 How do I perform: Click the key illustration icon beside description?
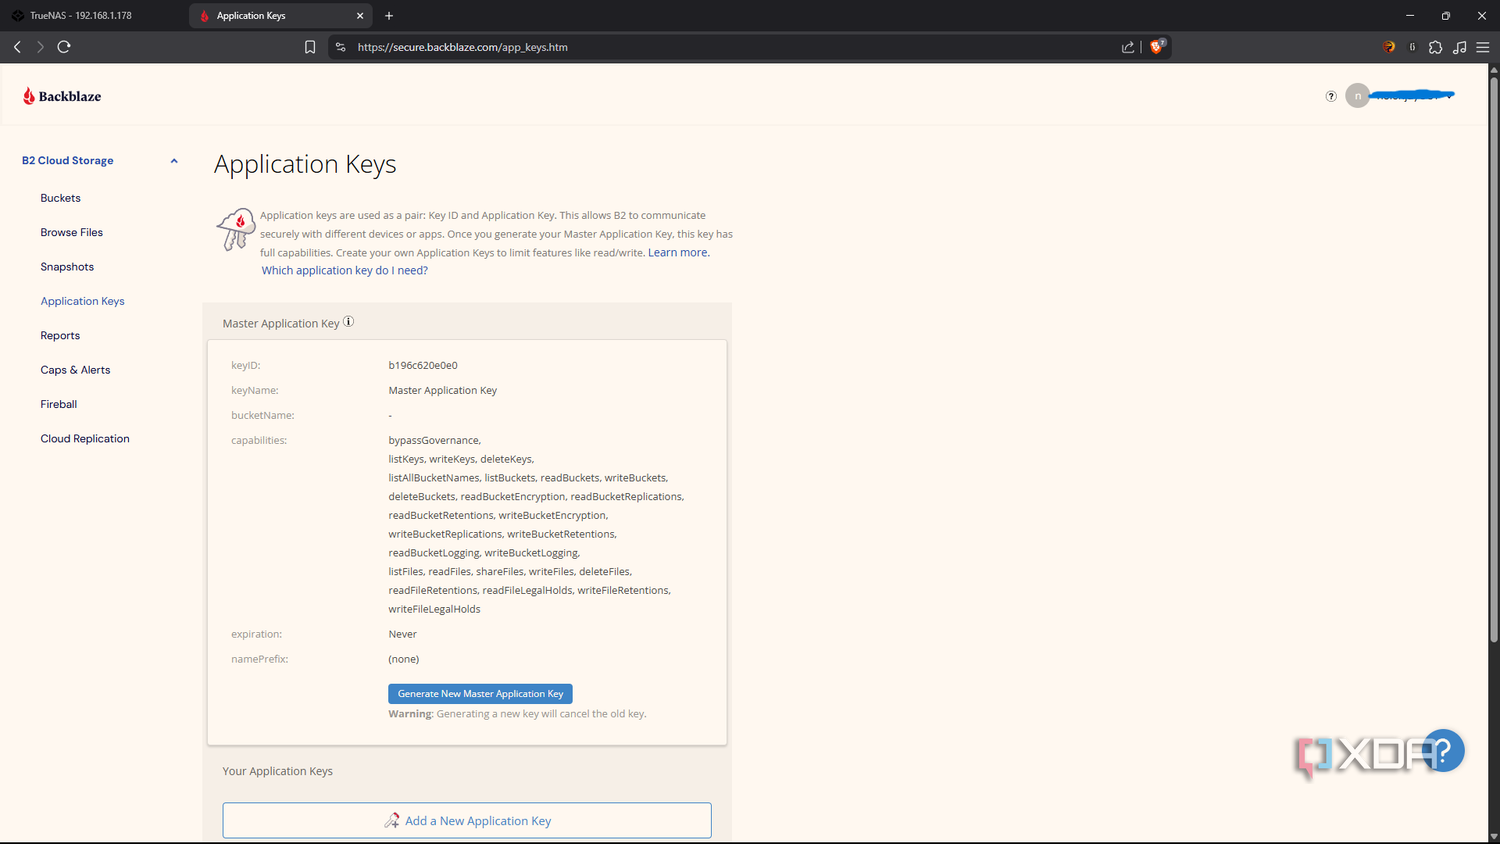pyautogui.click(x=236, y=230)
